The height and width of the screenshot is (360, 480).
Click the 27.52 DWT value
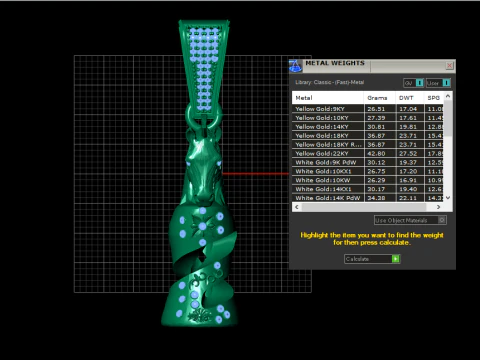(408, 154)
